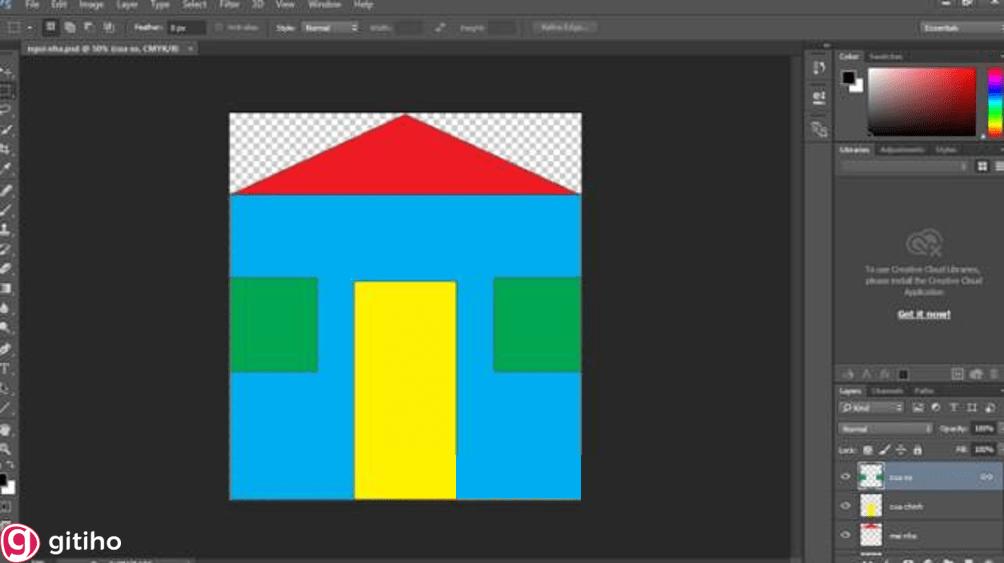This screenshot has width=1004, height=563.
Task: Close the open document tab
Action: tap(190, 49)
